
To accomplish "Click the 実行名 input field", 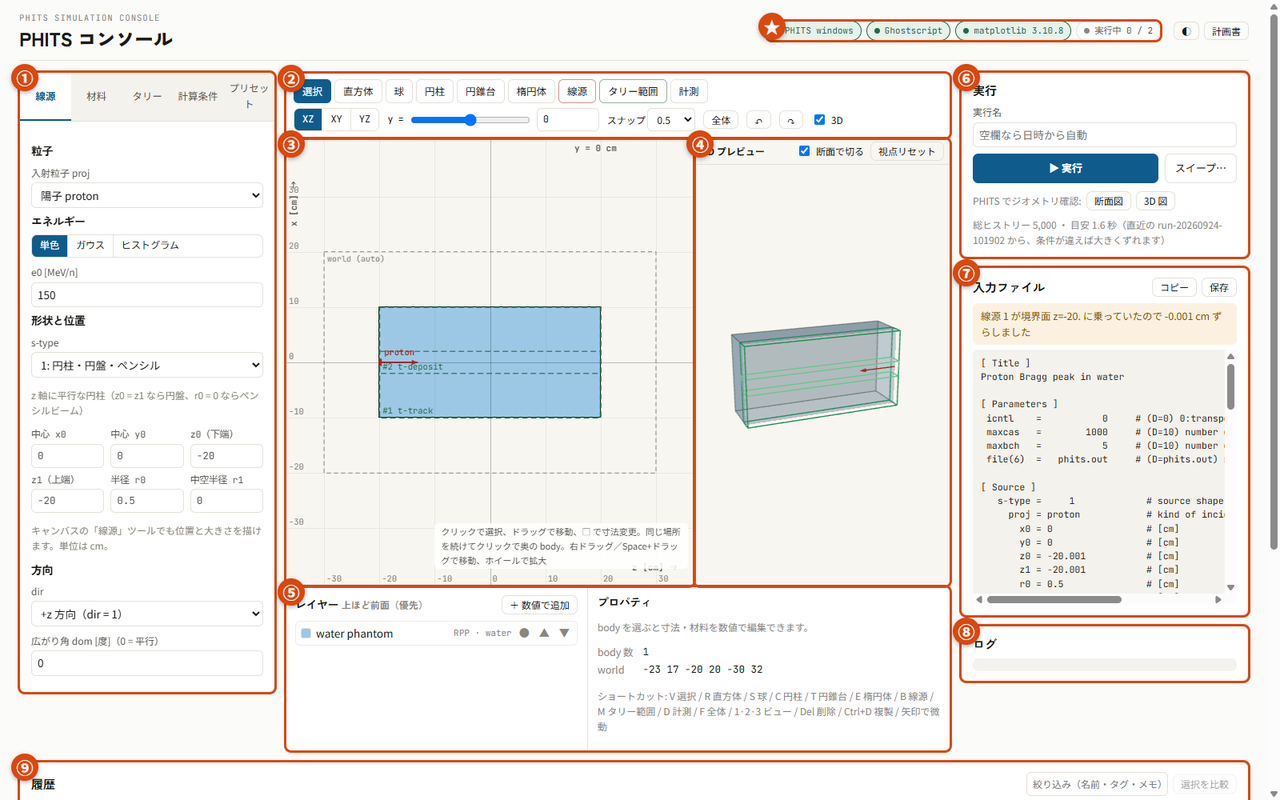I will 1104,135.
